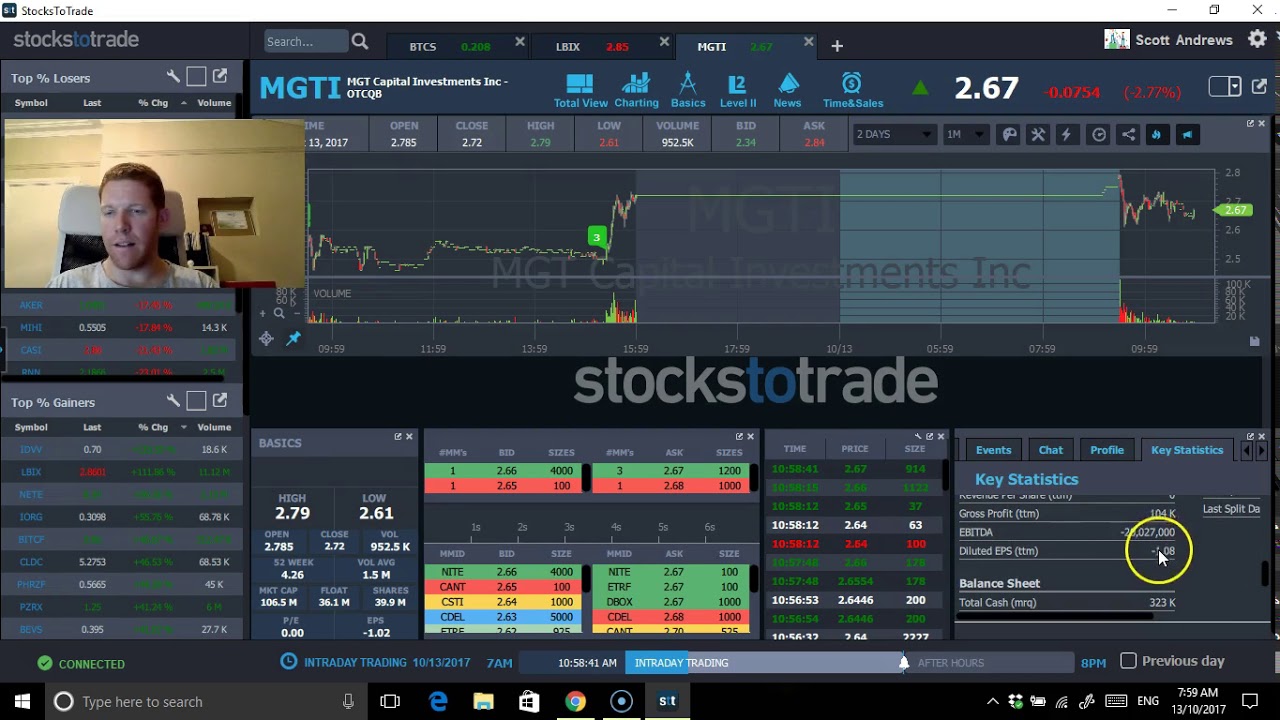Open settings gear next to Scott Andrews
The width and height of the screenshot is (1280, 720).
1258,40
